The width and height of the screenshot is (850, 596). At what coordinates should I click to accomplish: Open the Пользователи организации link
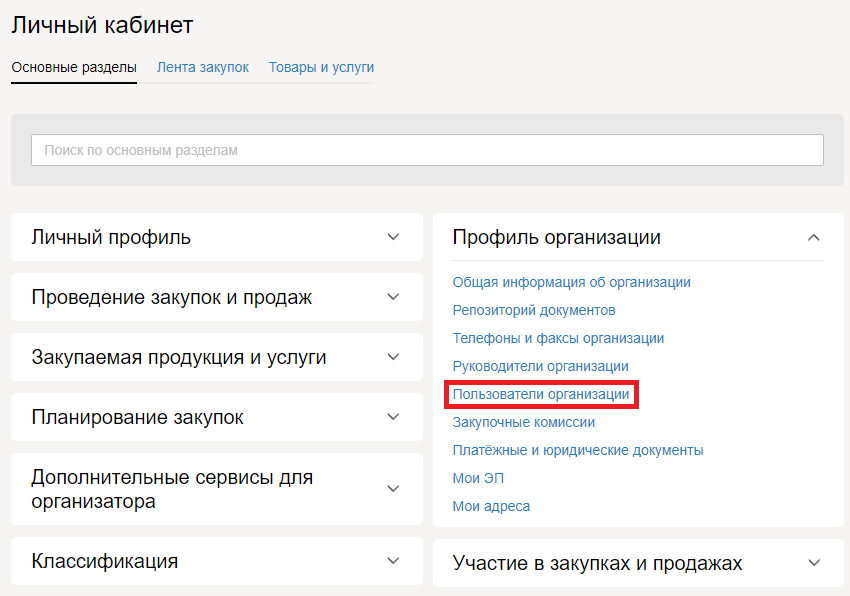(x=541, y=394)
